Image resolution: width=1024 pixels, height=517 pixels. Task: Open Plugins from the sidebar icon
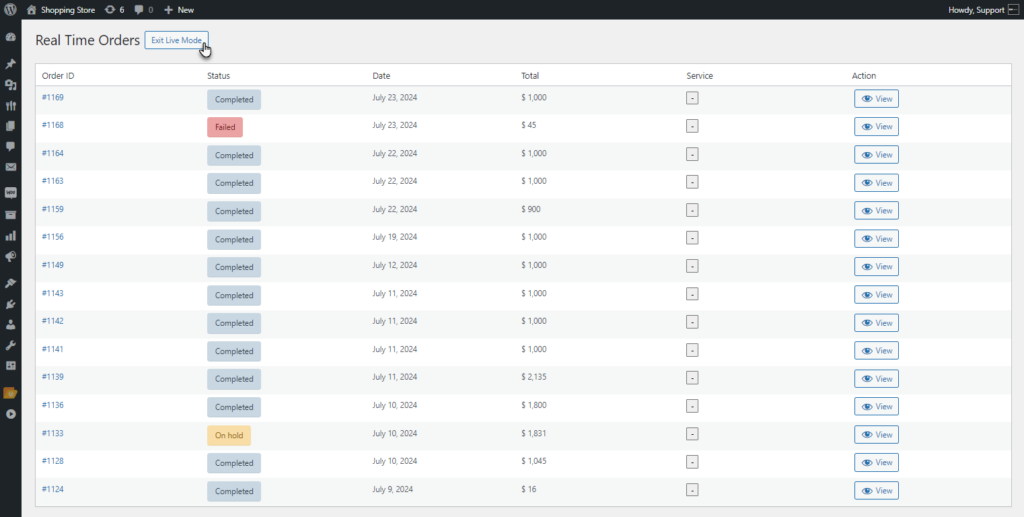pyautogui.click(x=10, y=304)
